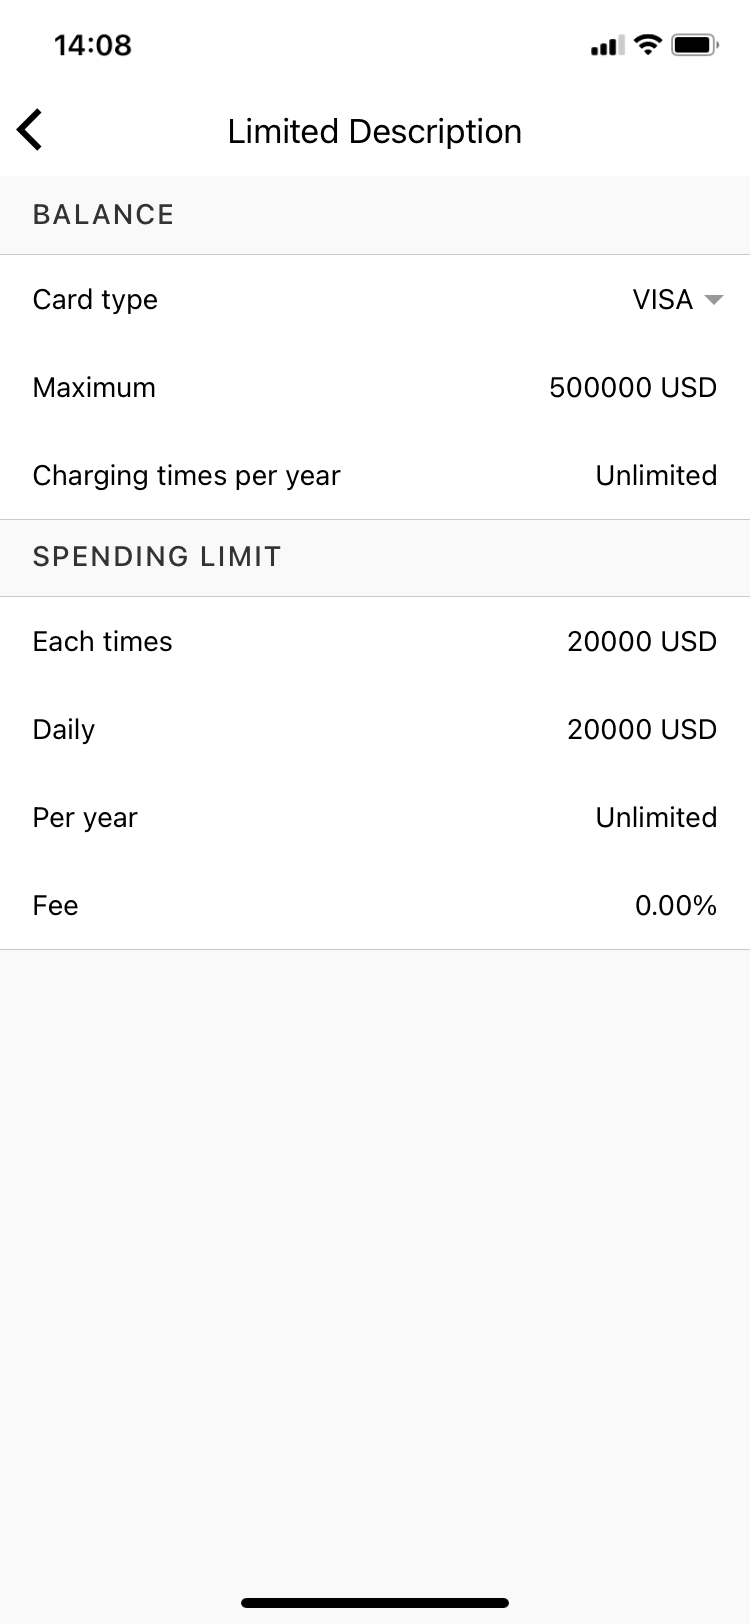750x1624 pixels.
Task: Click the battery status icon
Action: (x=695, y=45)
